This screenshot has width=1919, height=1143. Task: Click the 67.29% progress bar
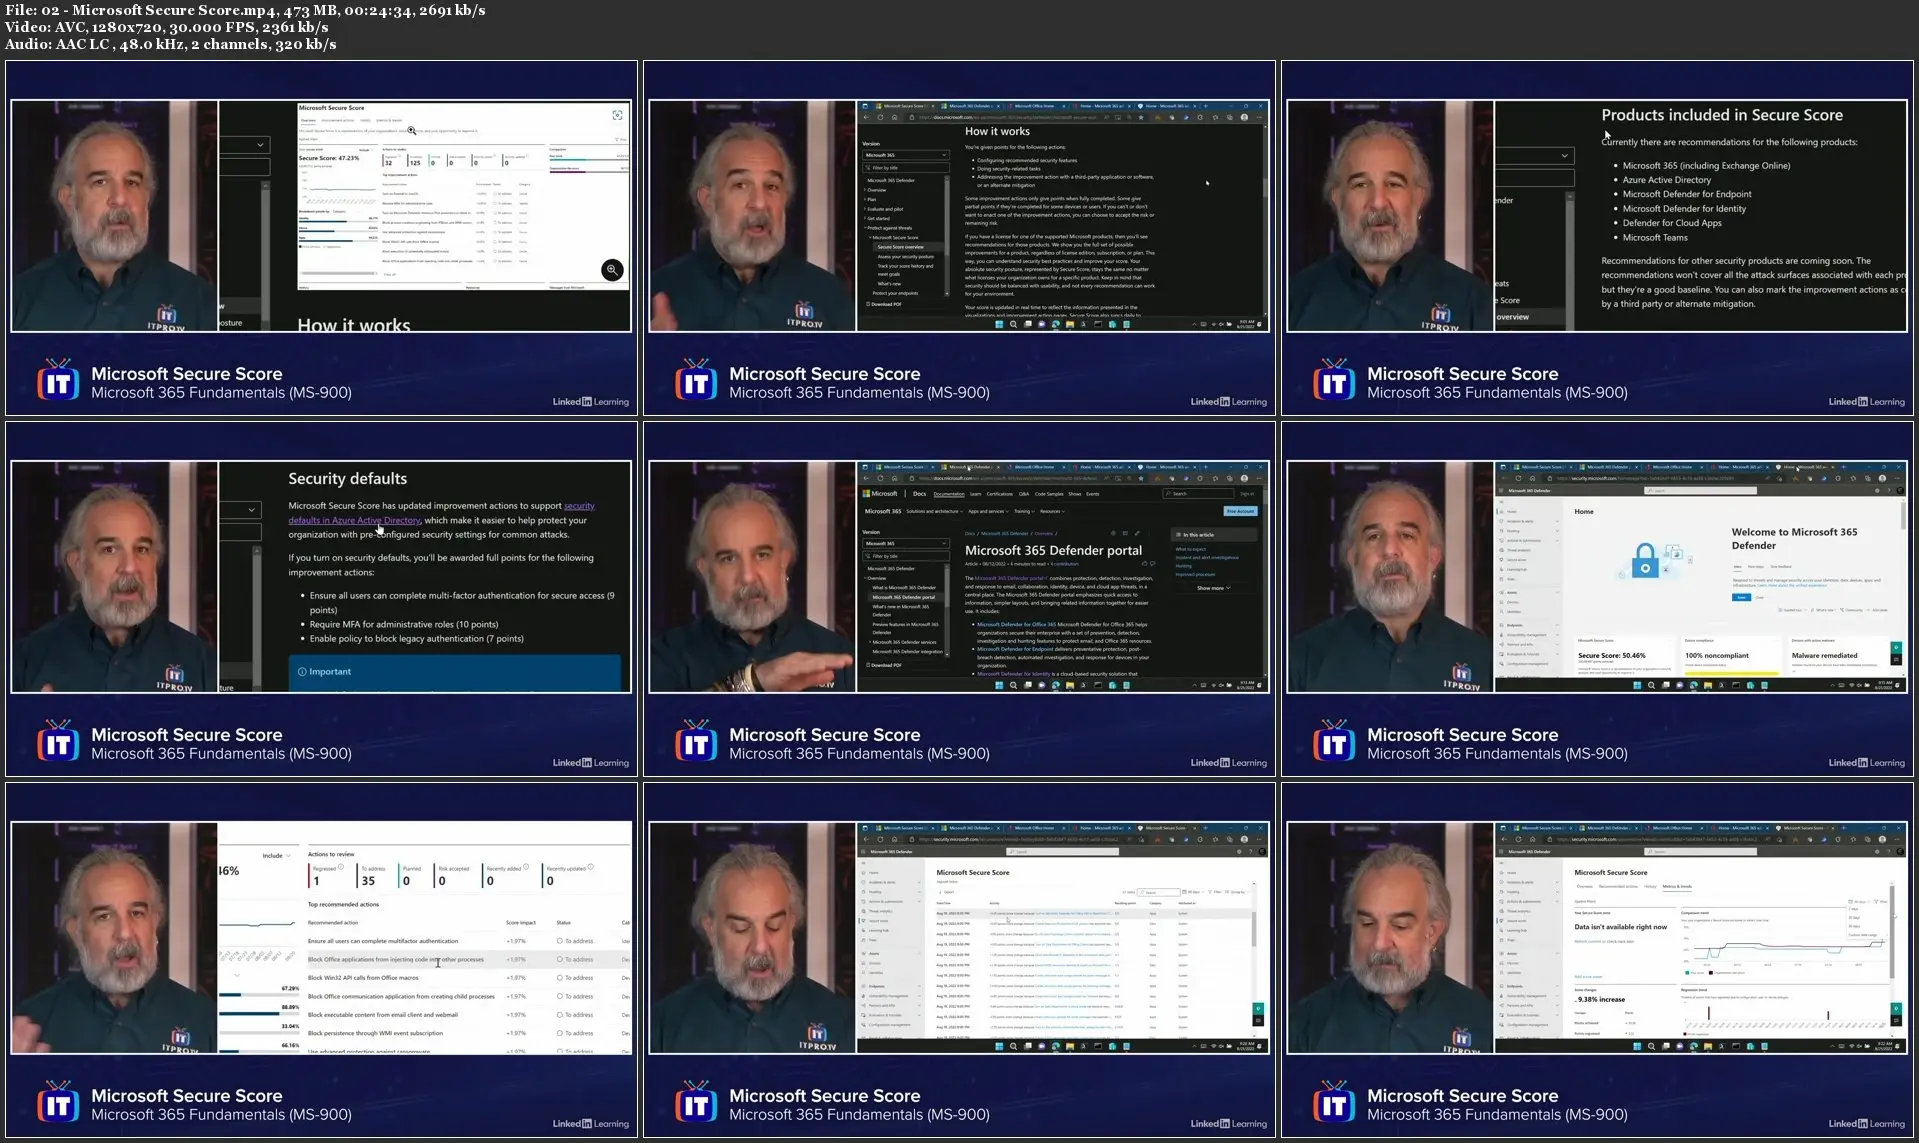258,995
